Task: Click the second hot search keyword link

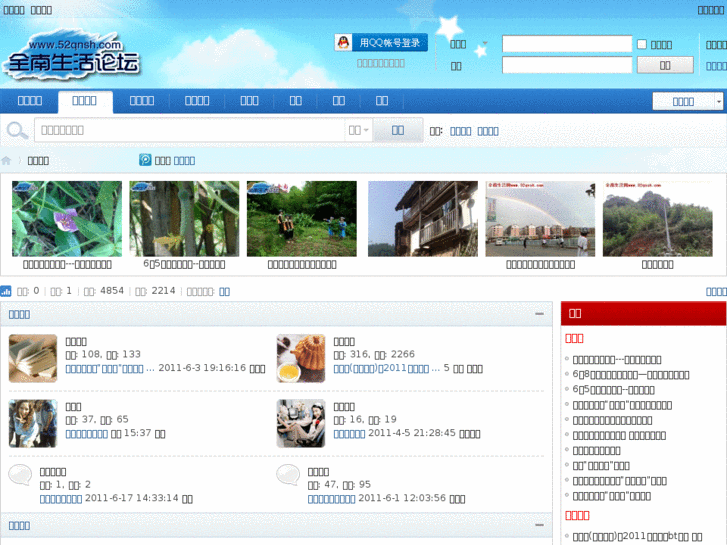Action: 488,131
